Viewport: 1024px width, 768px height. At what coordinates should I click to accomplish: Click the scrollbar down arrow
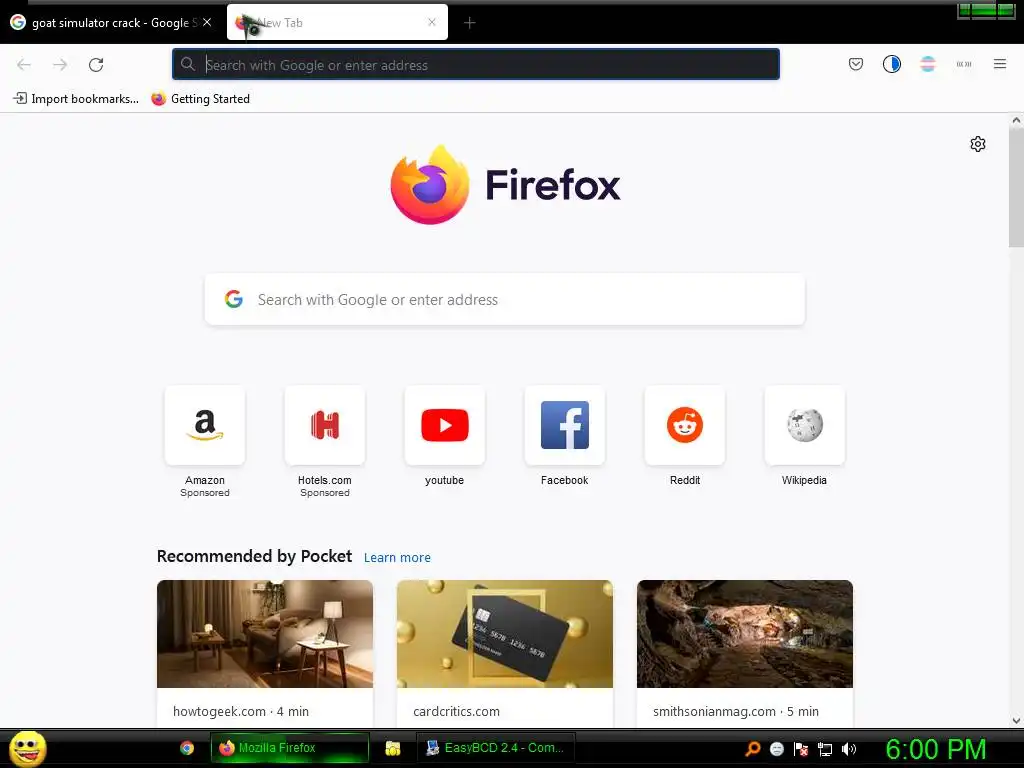tap(1016, 721)
